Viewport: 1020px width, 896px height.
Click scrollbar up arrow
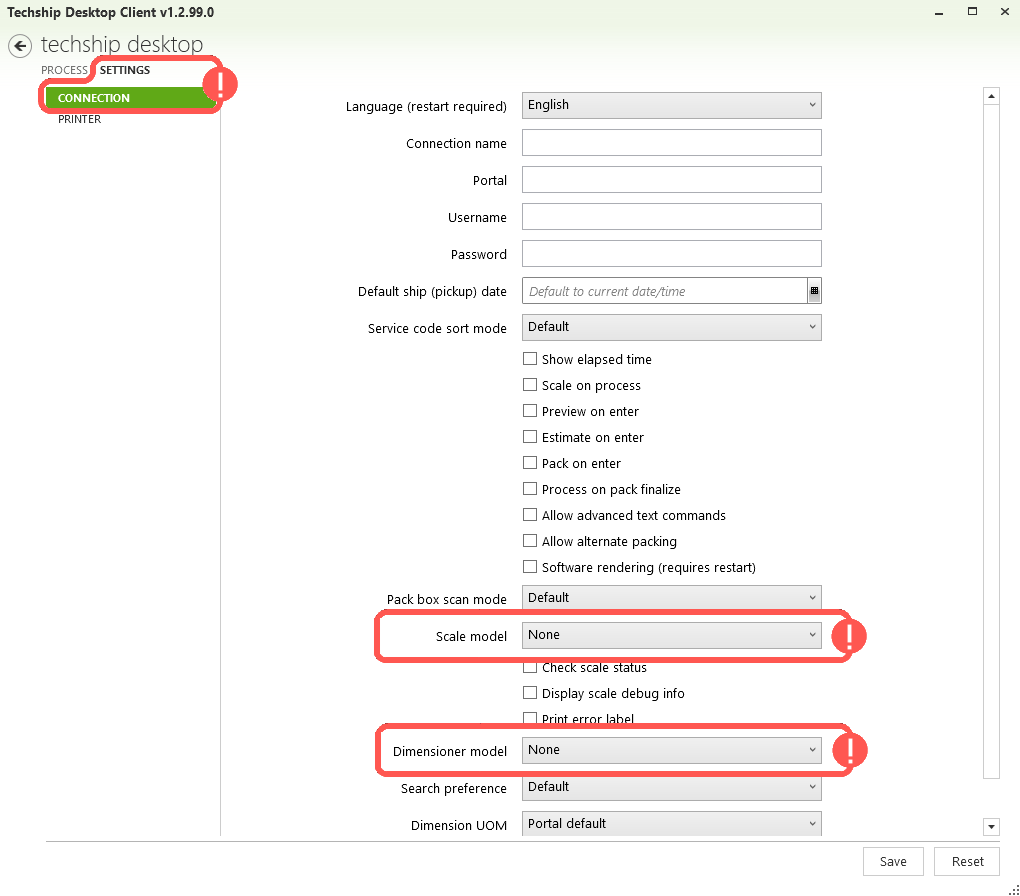coord(991,96)
